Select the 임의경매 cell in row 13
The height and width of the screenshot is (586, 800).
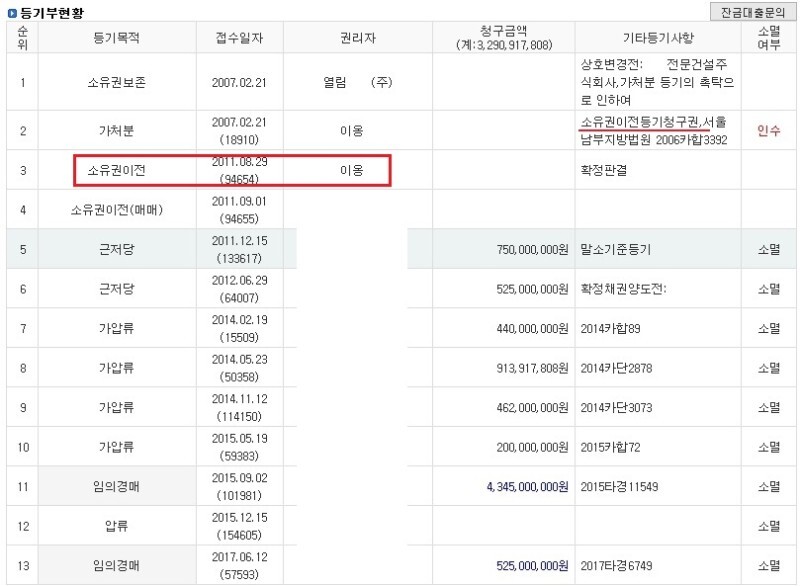116,565
